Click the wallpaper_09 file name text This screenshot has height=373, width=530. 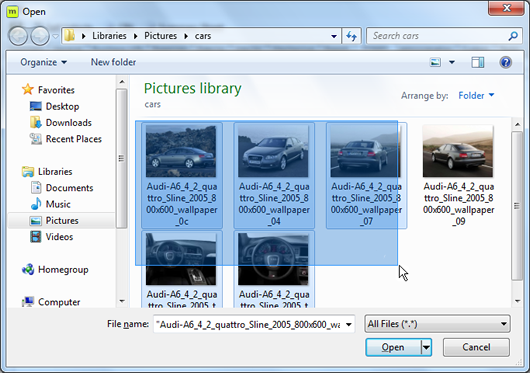[x=459, y=204]
